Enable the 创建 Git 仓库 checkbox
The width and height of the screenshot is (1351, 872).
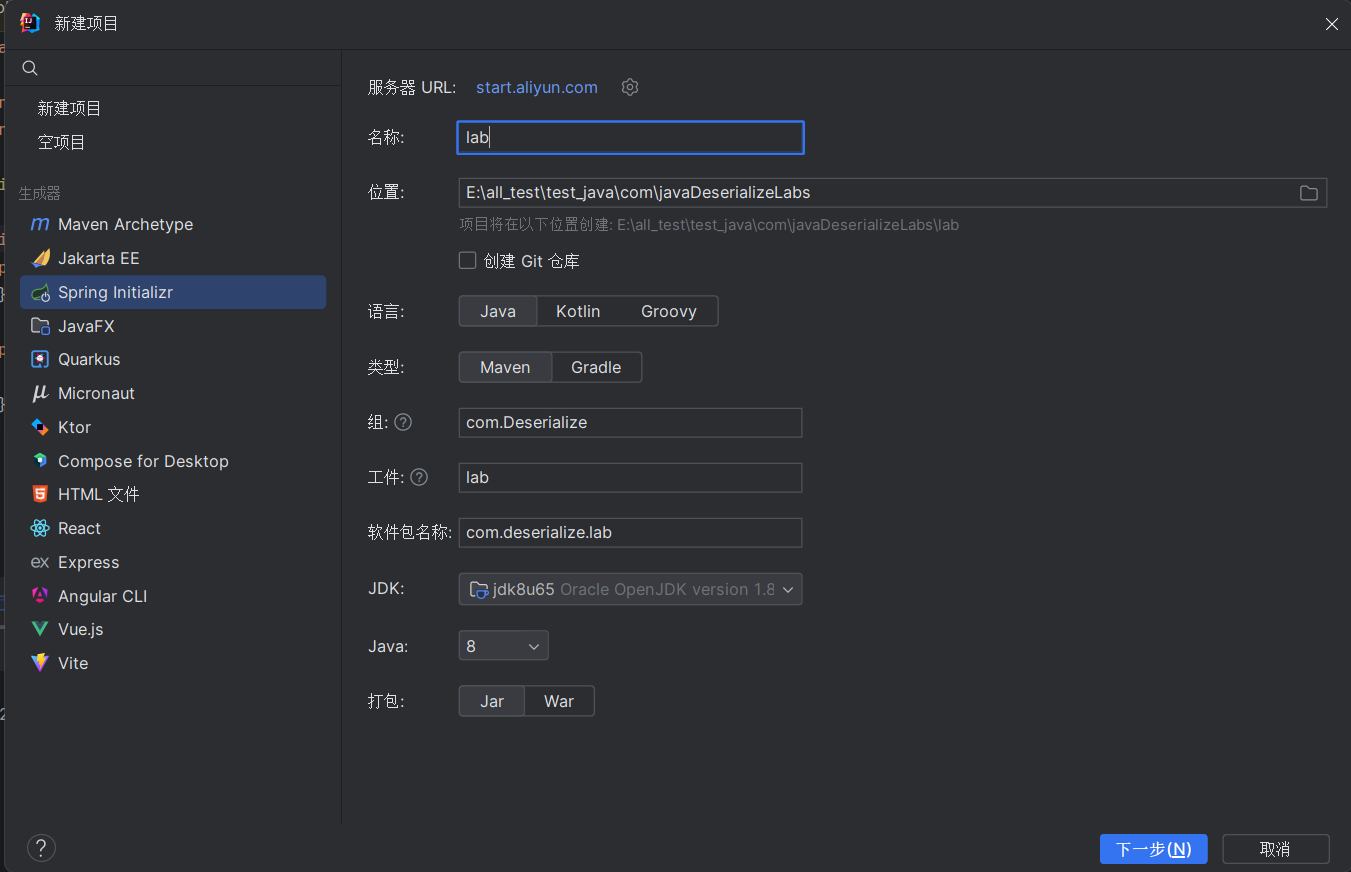pos(467,260)
